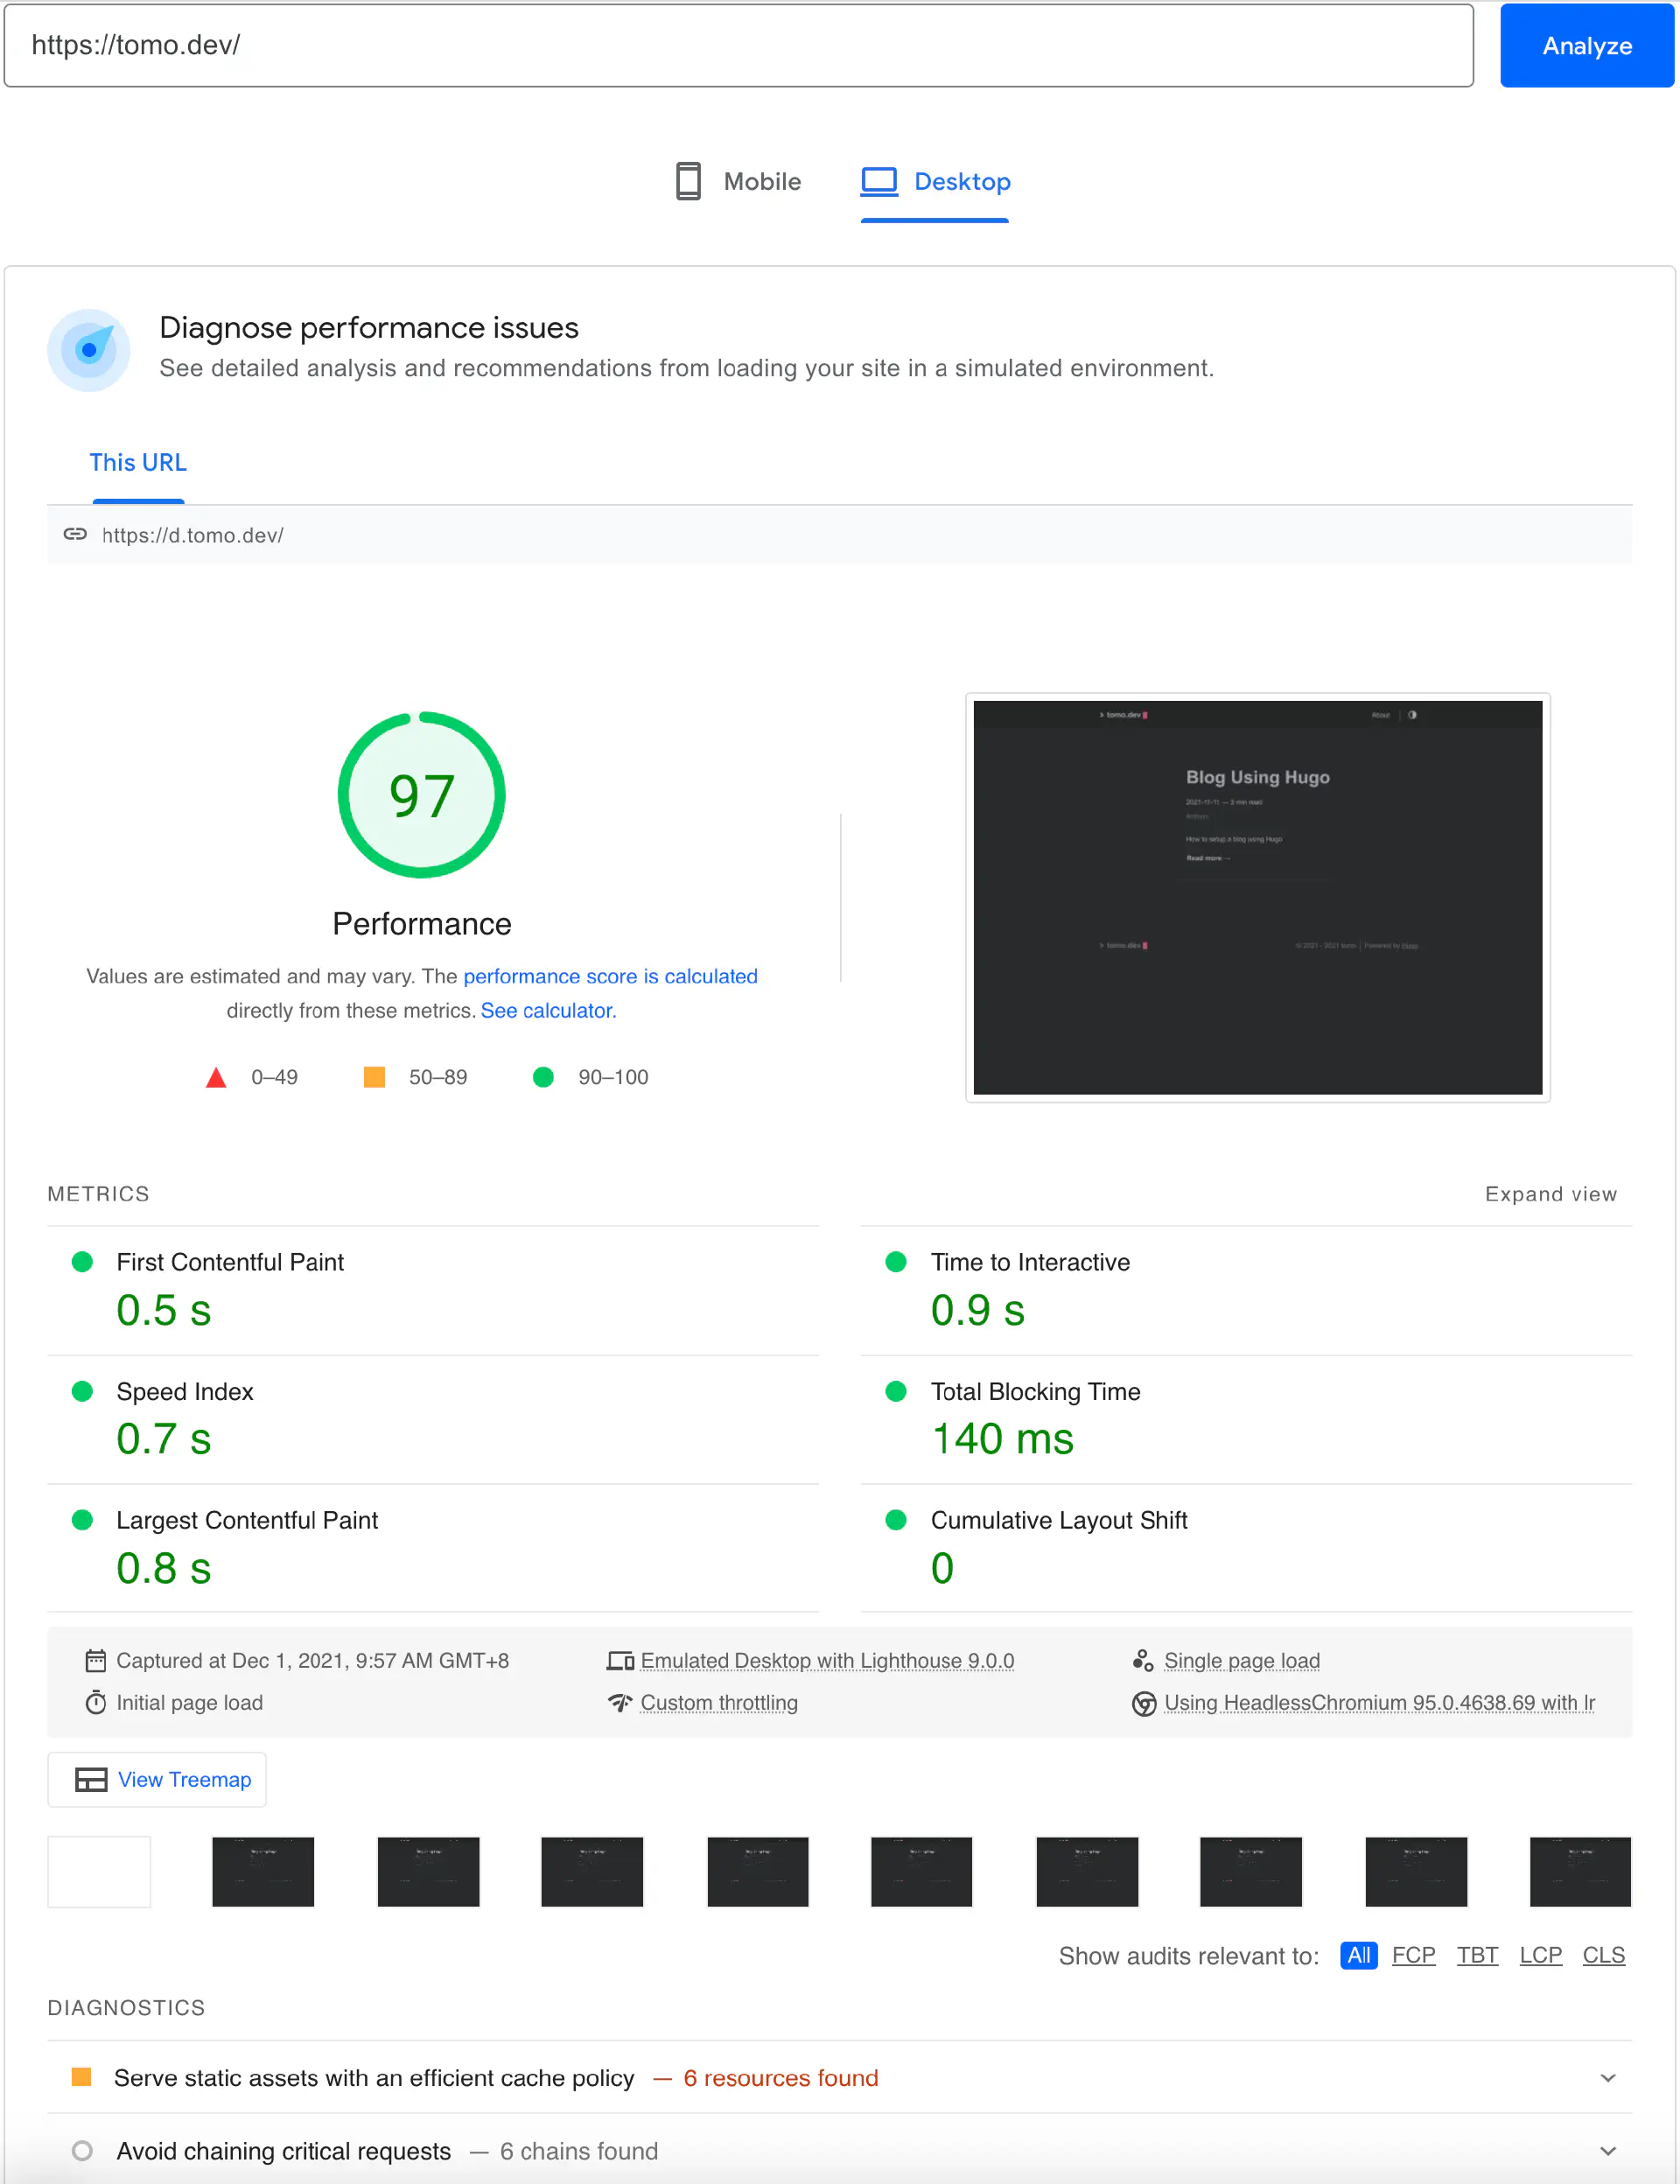Select the This URL tab
1680x2184 pixels.
(138, 463)
